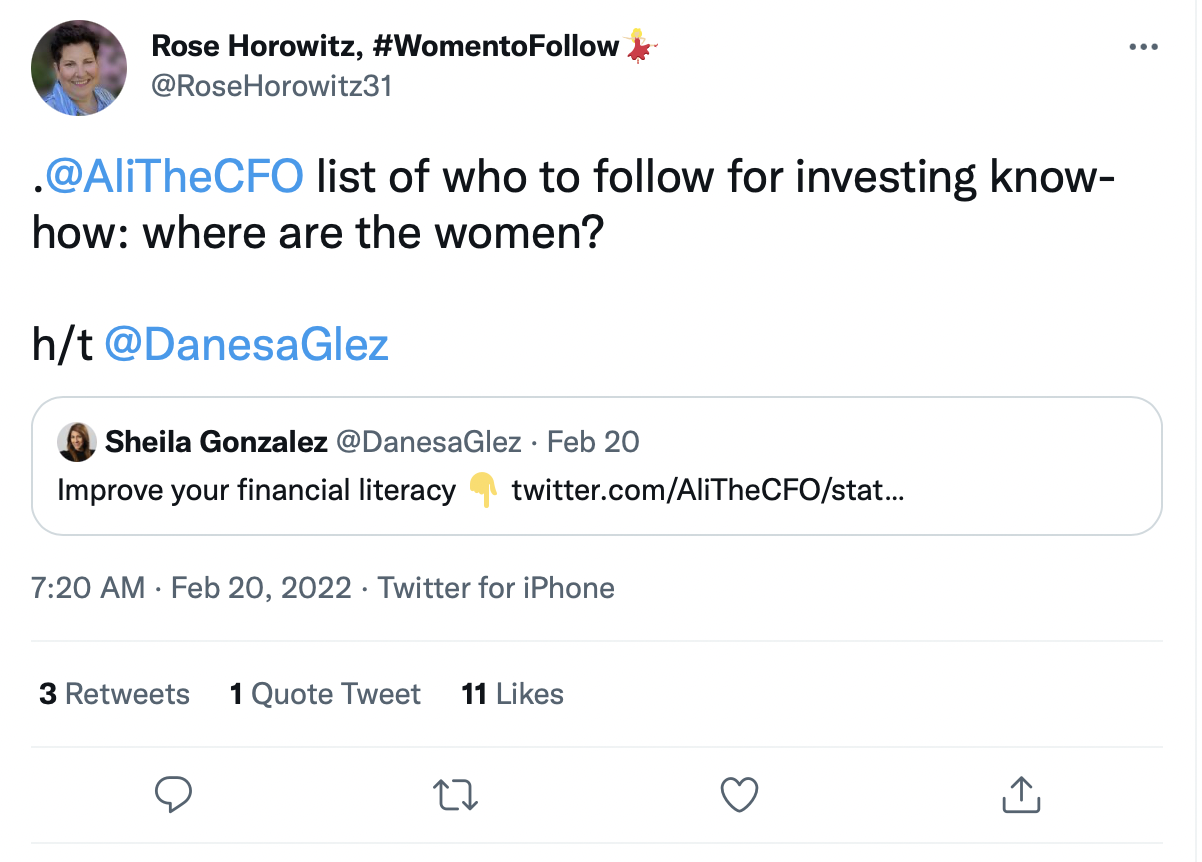This screenshot has width=1202, height=862.
Task: Click the @DanesaGlez mention after h/t
Action: pos(246,345)
